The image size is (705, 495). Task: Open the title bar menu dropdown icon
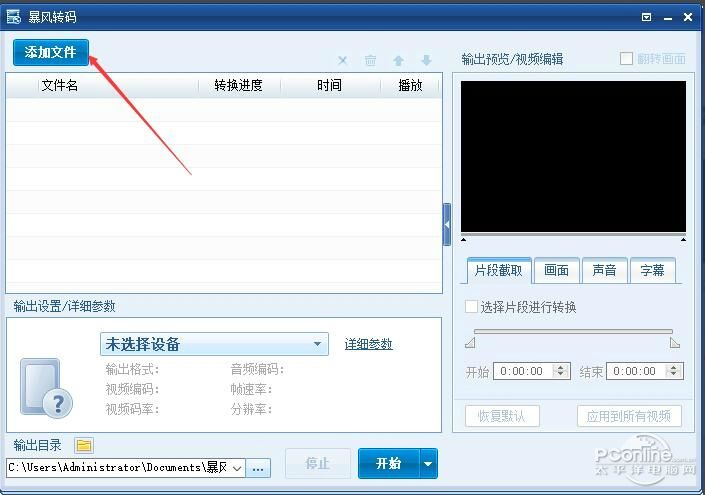pyautogui.click(x=647, y=18)
